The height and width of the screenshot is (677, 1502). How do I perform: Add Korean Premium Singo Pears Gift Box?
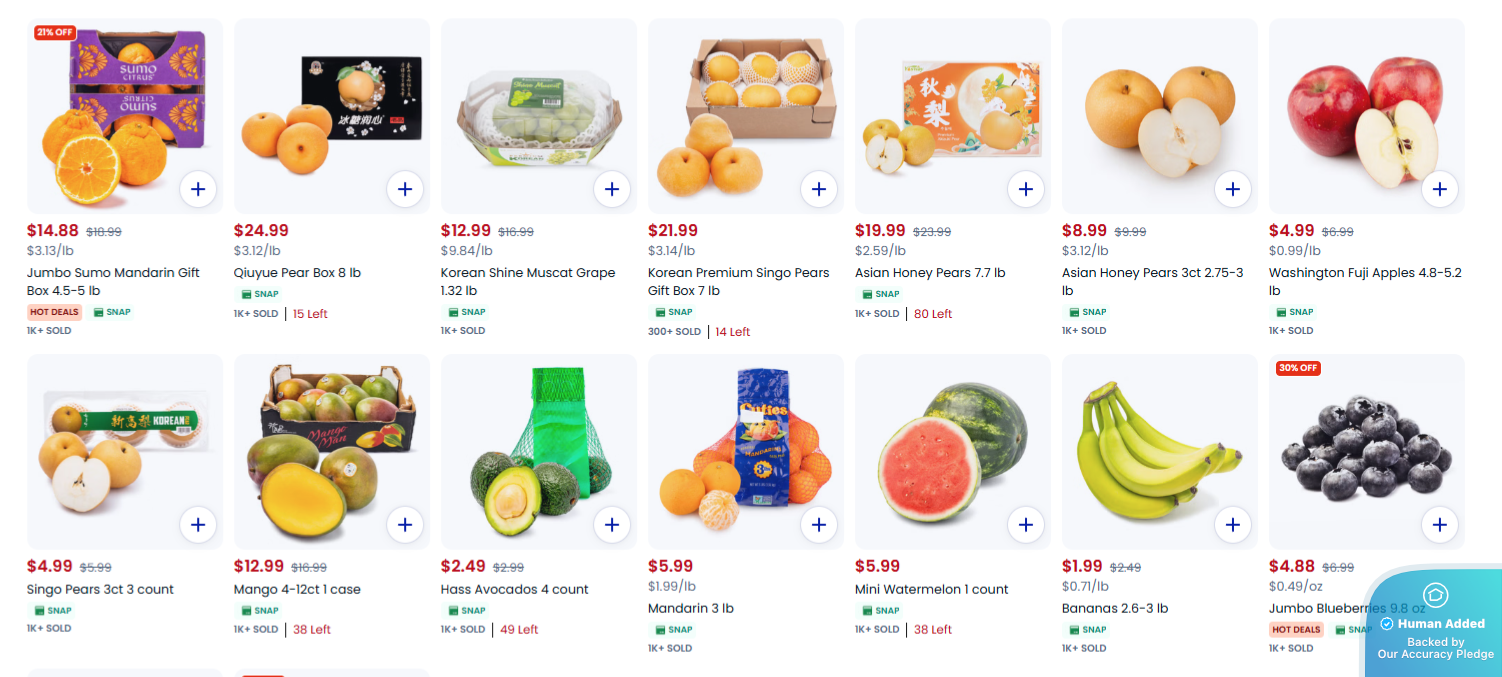click(x=819, y=188)
